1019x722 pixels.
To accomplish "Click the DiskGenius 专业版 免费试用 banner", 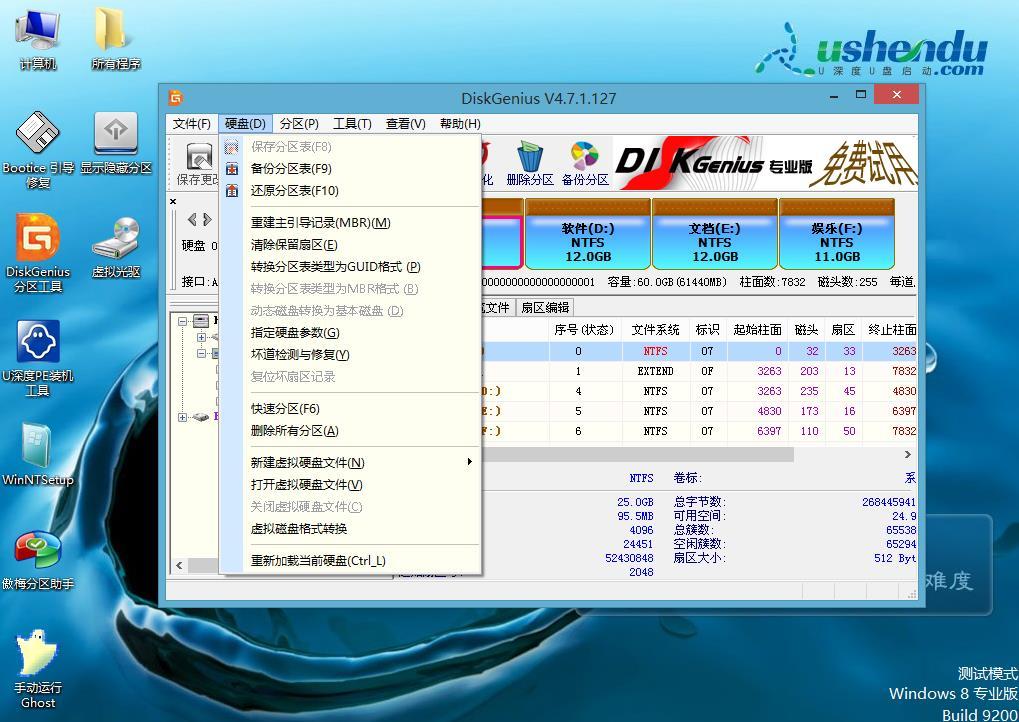I will [766, 163].
